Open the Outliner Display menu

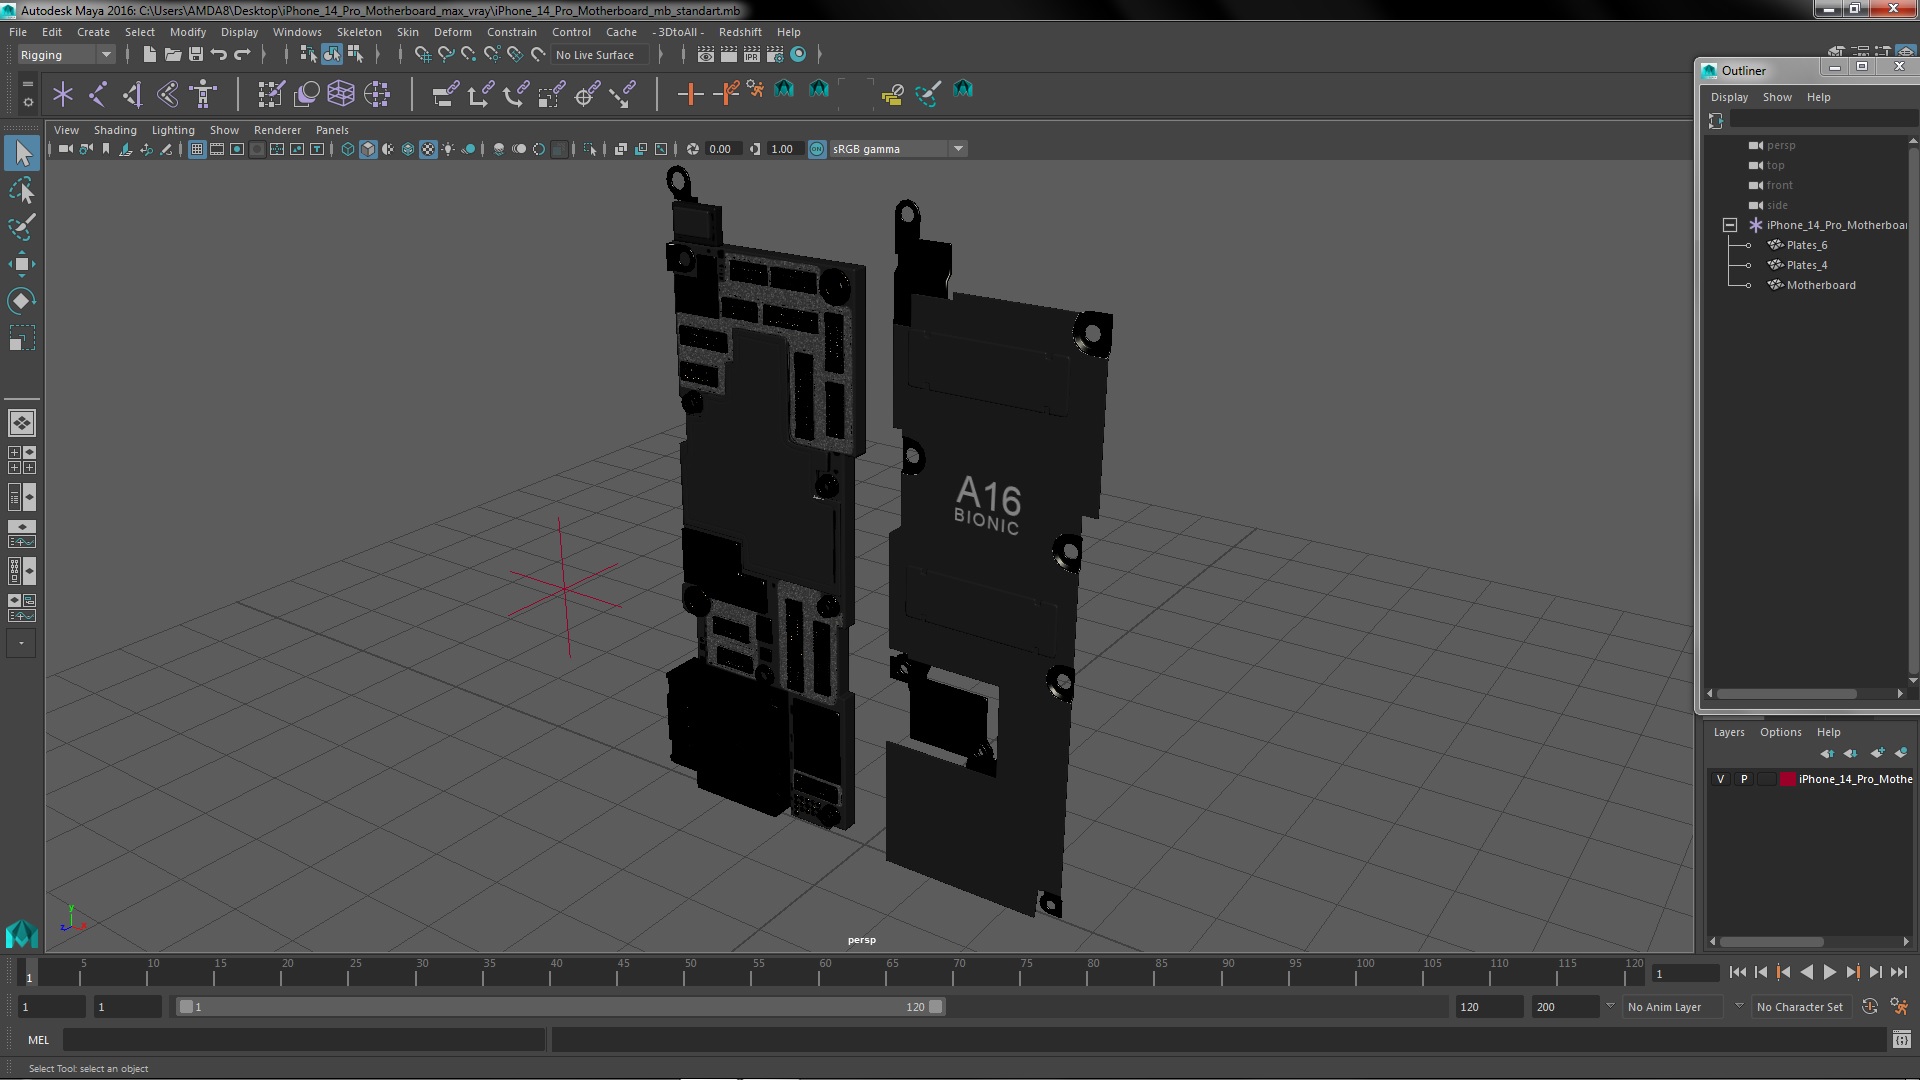click(1729, 97)
